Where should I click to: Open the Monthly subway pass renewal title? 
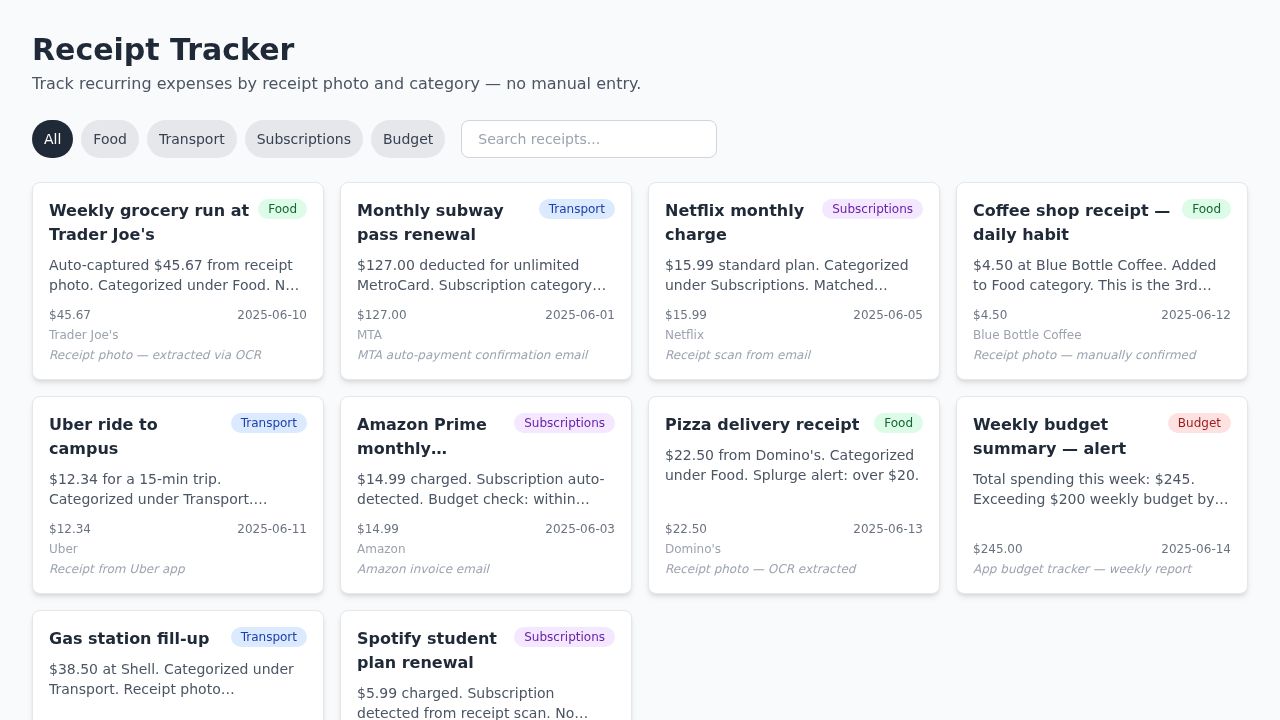(x=430, y=222)
